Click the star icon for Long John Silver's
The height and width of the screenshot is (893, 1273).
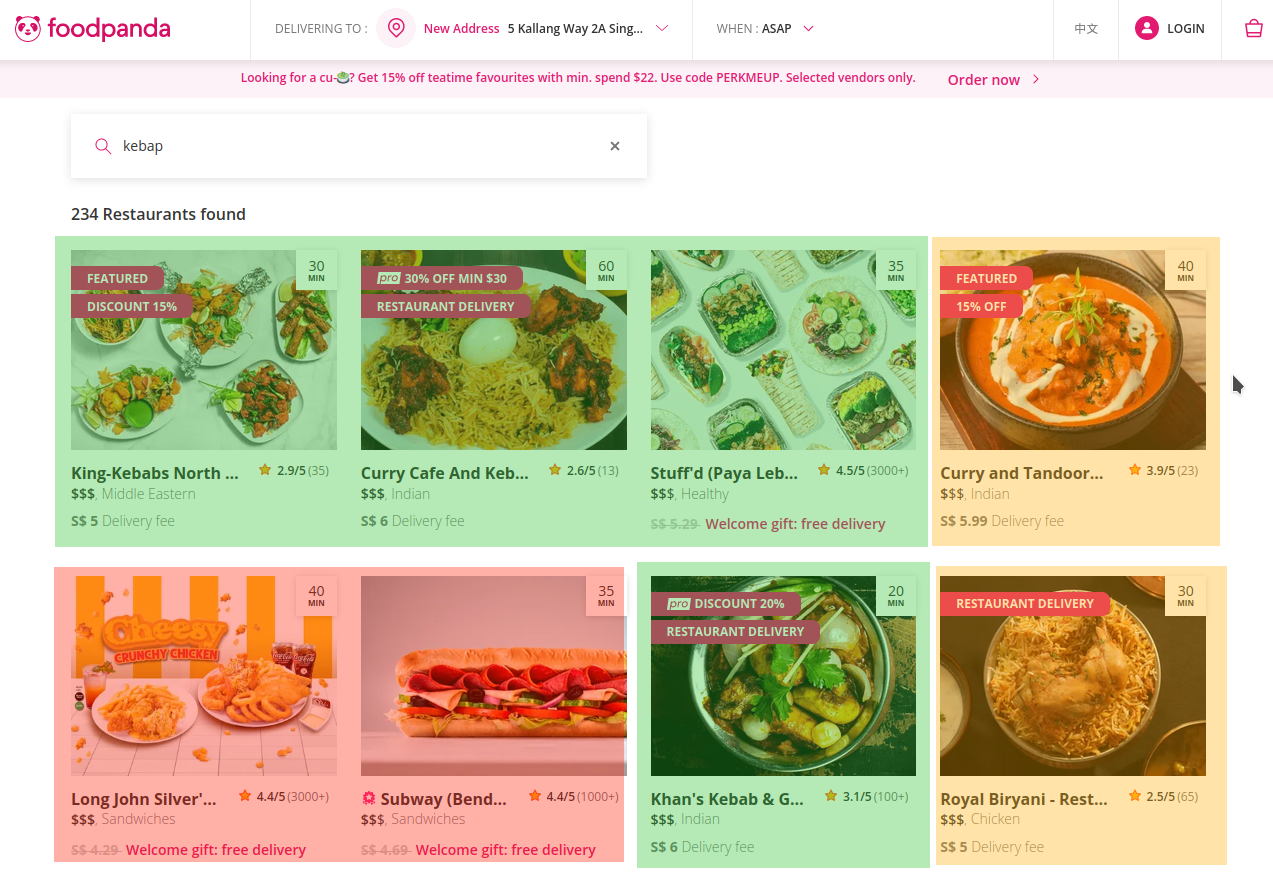245,796
